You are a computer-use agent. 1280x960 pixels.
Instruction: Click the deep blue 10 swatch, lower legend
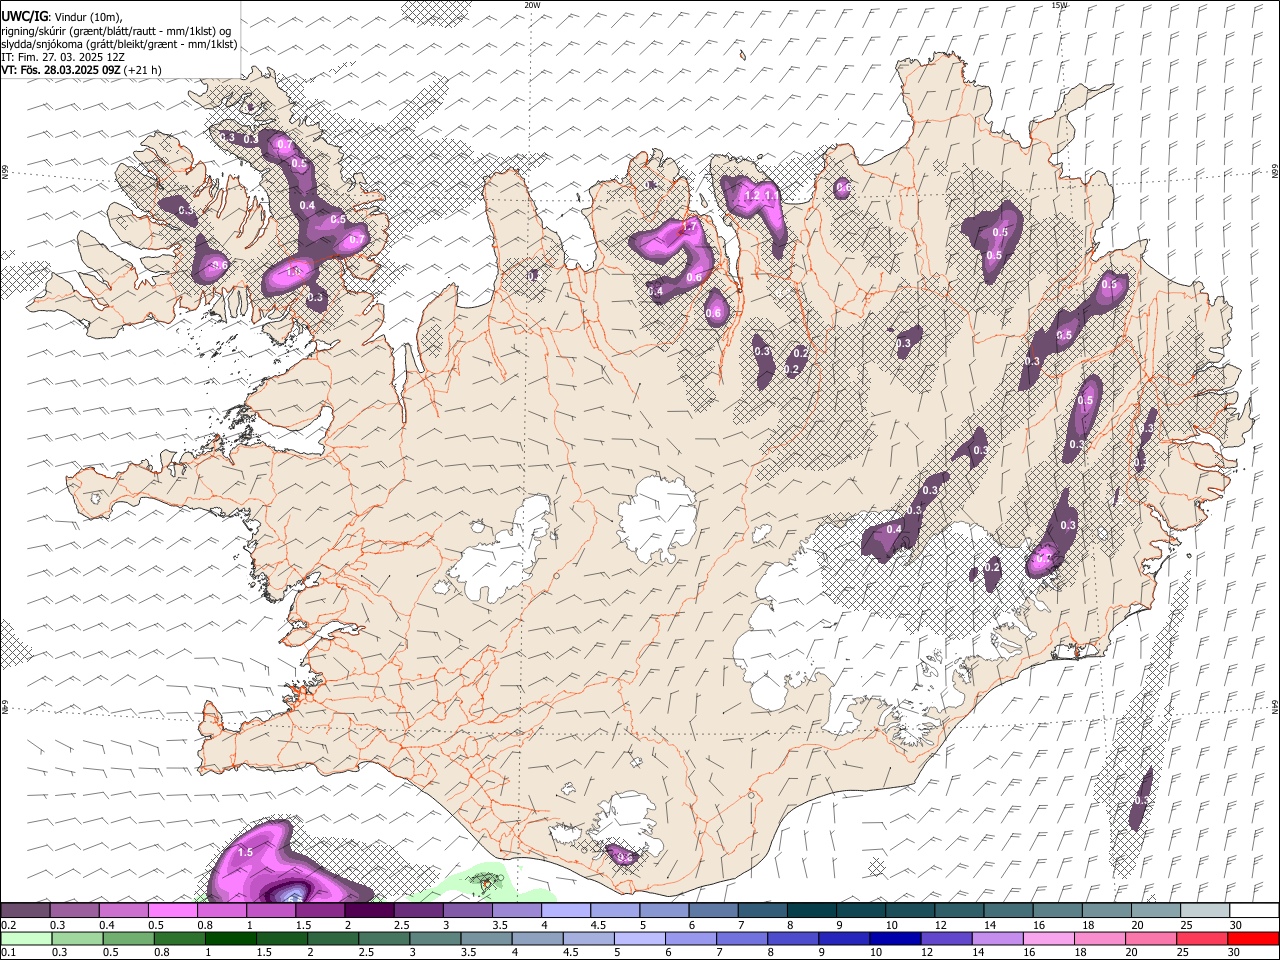895,938
